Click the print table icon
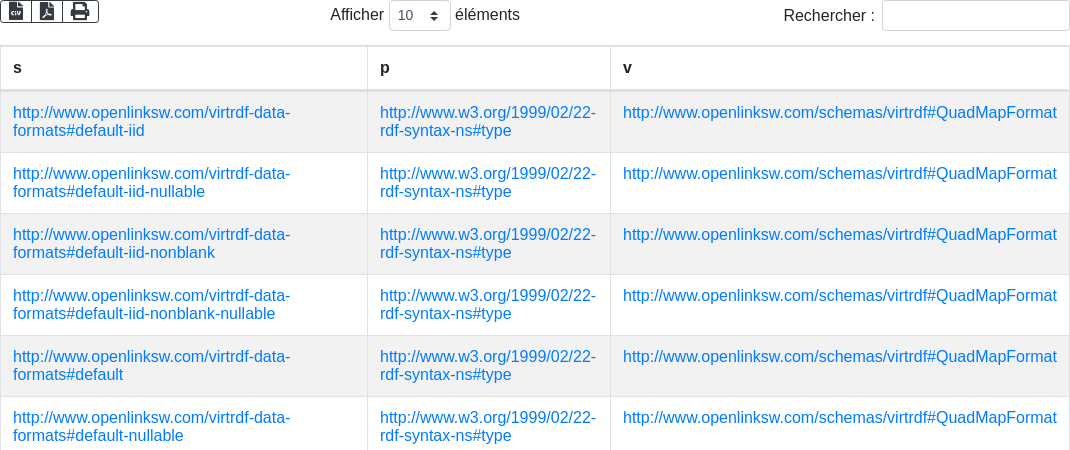1070x450 pixels. (80, 11)
